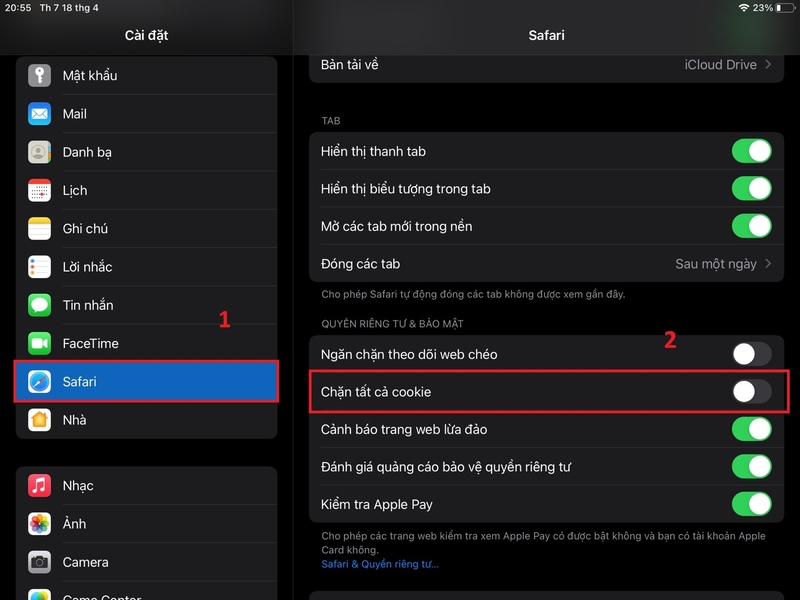Tap the Safari compass icon
Image resolution: width=800 pixels, height=600 pixels.
[39, 382]
